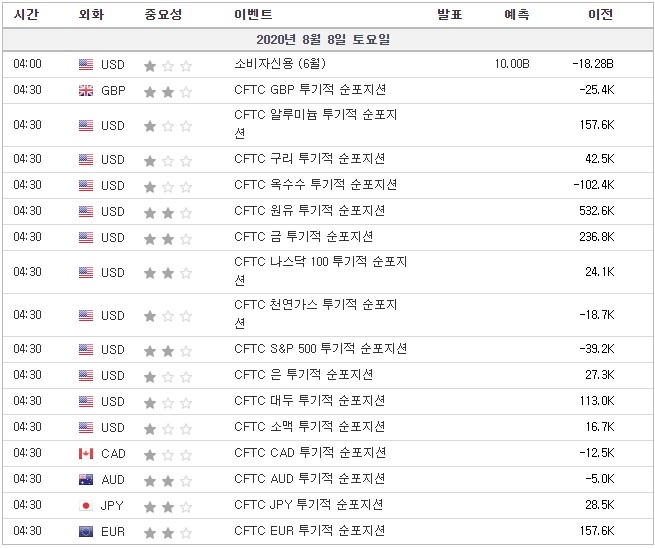The image size is (655, 548).
Task: Open CFTC 은 투기적 순포지션 event
Action: point(304,374)
